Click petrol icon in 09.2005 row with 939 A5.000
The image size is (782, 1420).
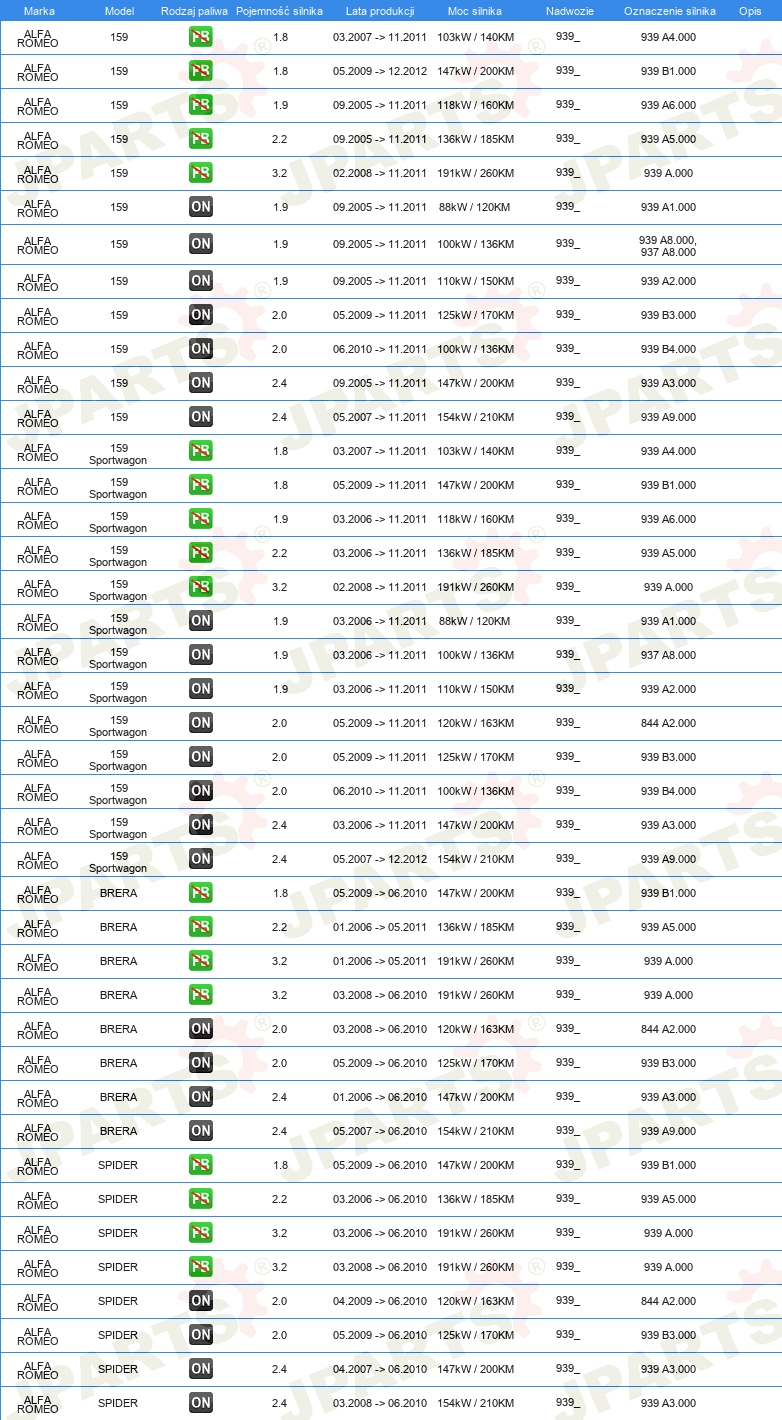[x=201, y=139]
